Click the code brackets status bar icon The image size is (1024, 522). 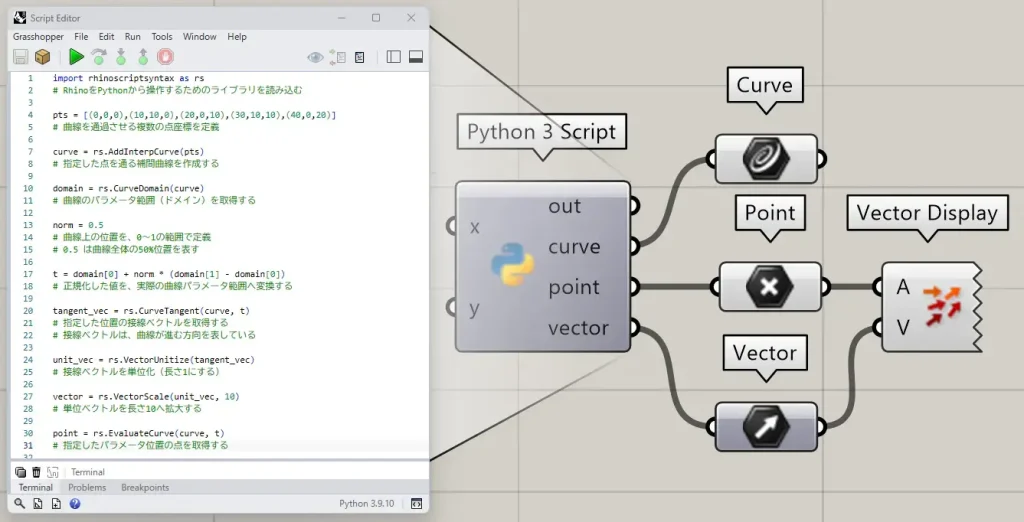pyautogui.click(x=416, y=504)
